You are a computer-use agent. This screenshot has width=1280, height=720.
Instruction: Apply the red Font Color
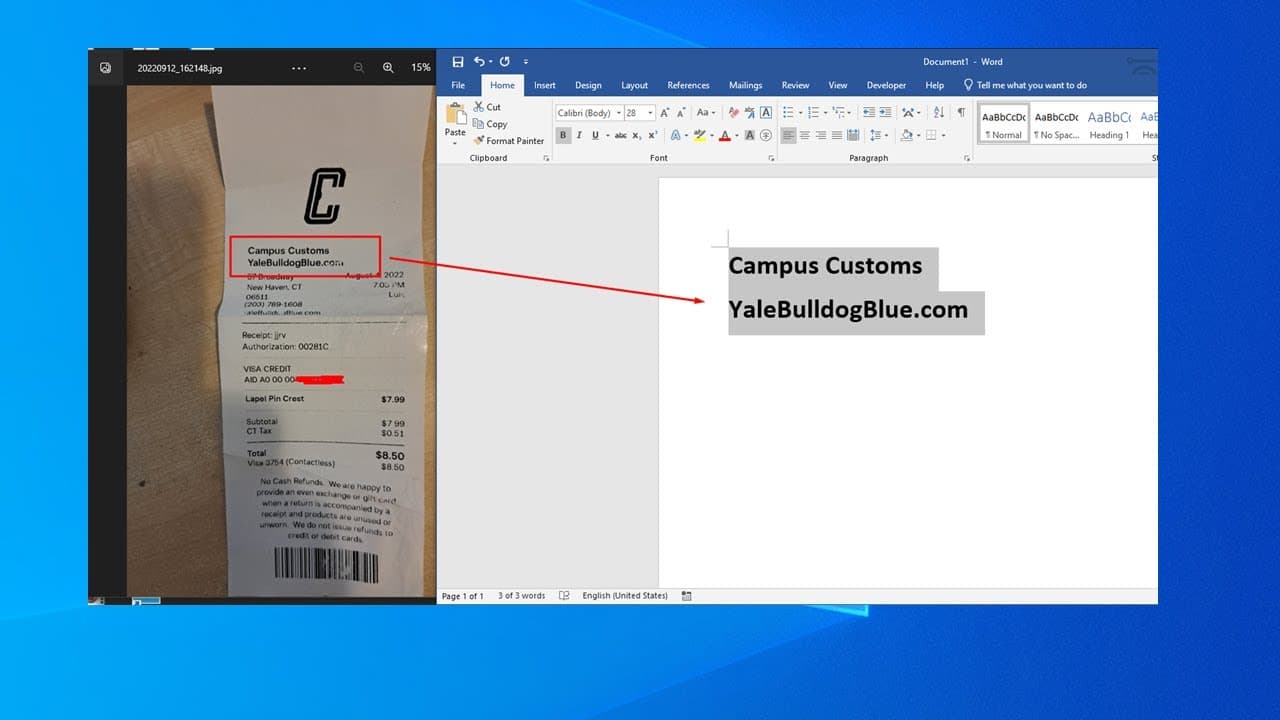[725, 135]
